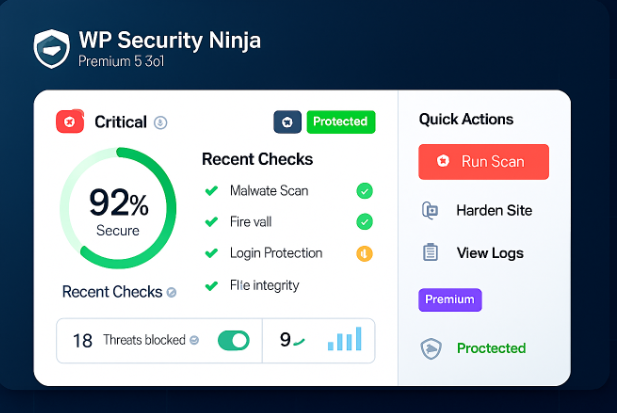Click the blue bar chart icon

pyautogui.click(x=344, y=340)
